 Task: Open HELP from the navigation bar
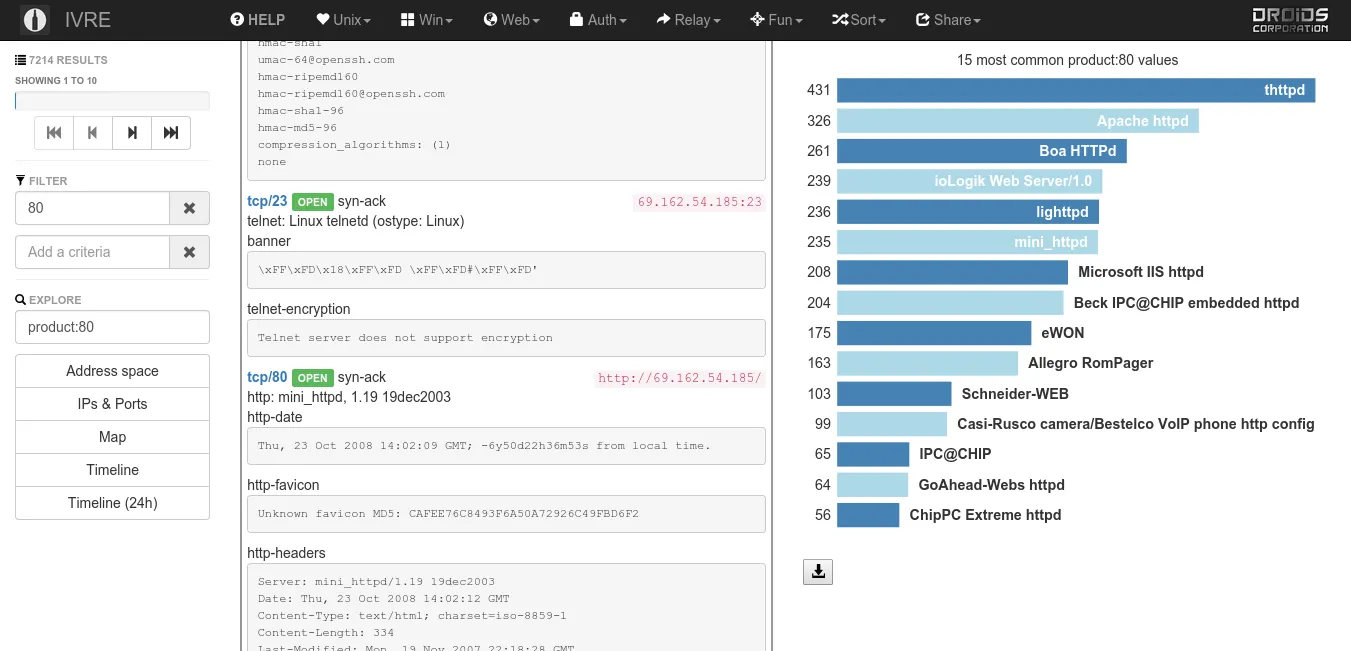click(x=257, y=19)
